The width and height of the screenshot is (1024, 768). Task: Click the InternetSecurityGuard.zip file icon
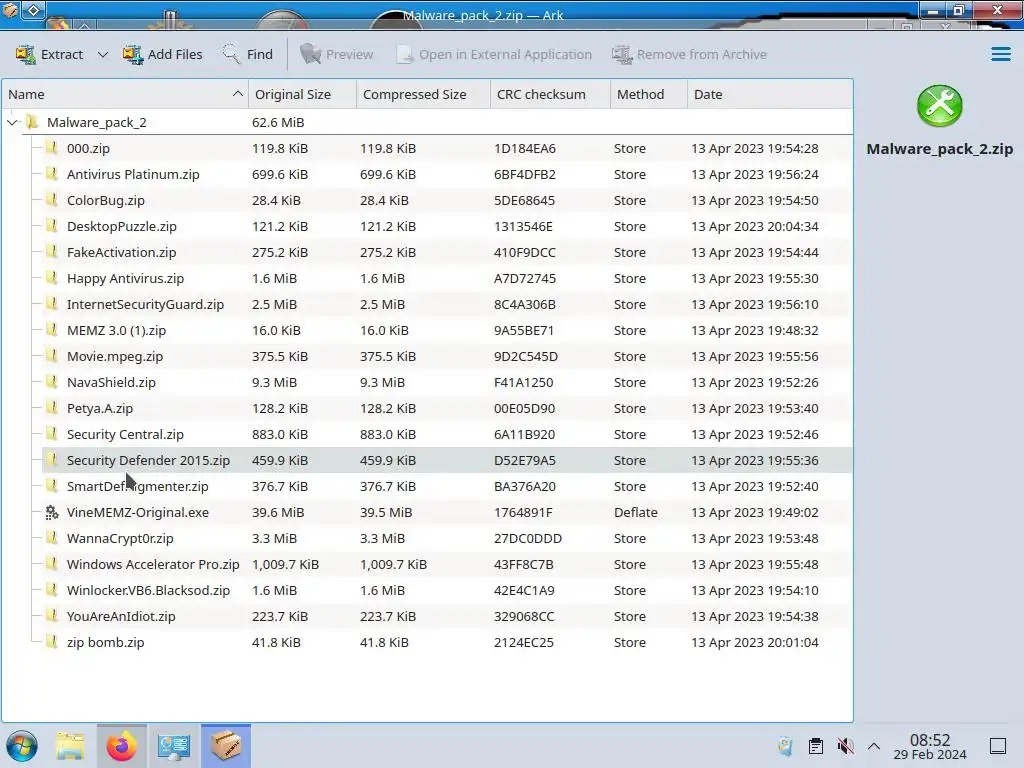pos(52,304)
